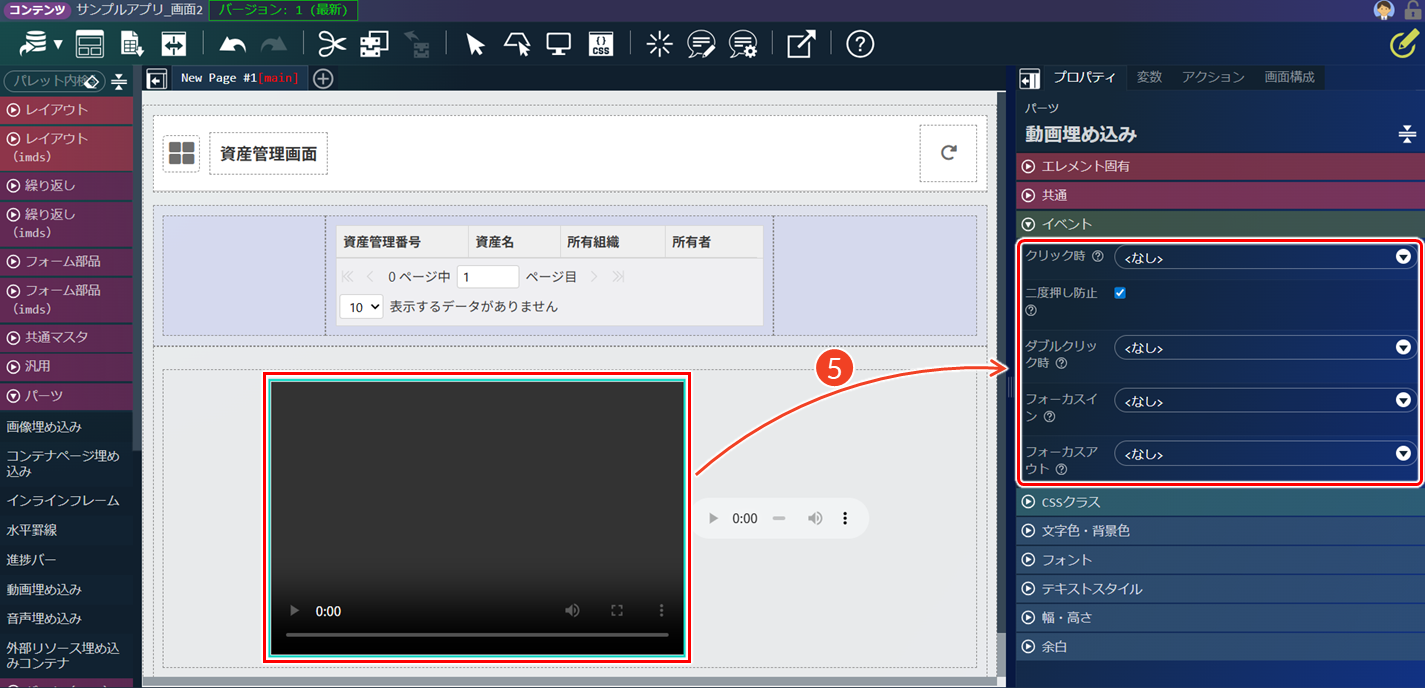Click the scissors cut icon

click(x=332, y=44)
